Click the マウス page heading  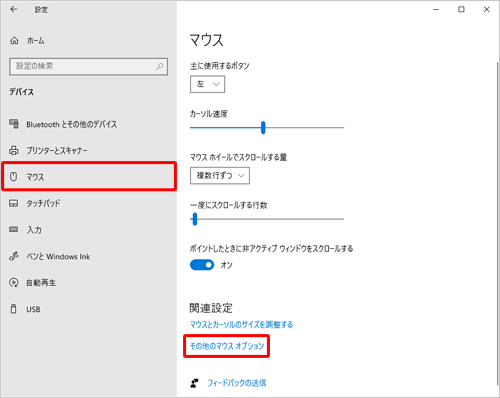tap(207, 40)
